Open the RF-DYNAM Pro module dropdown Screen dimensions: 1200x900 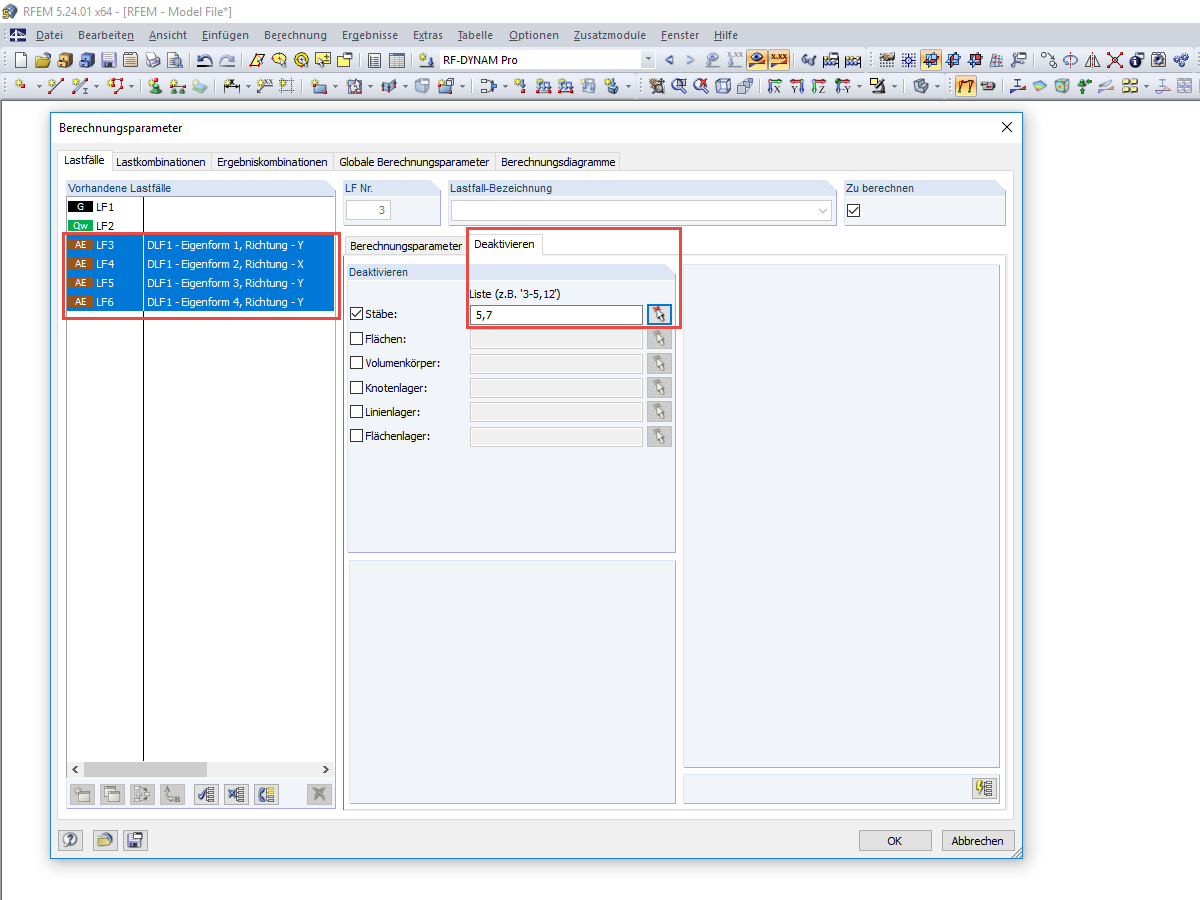pos(648,60)
